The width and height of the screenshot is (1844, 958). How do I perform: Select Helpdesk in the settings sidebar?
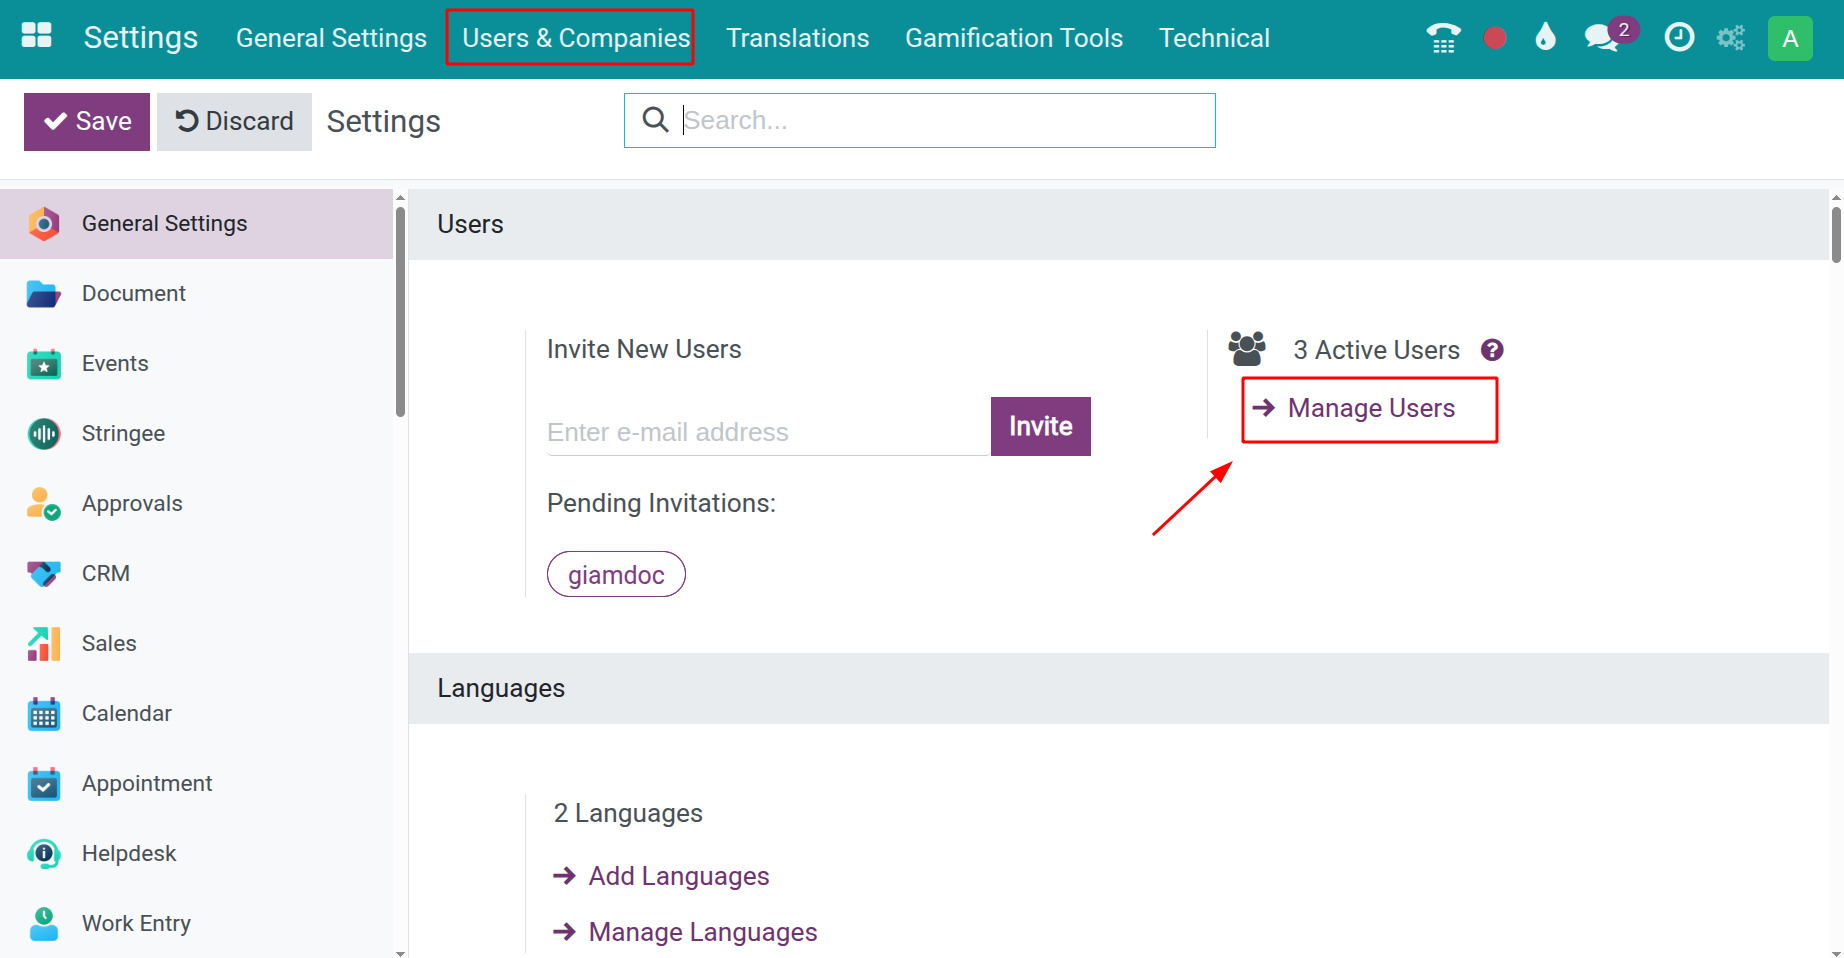(129, 853)
